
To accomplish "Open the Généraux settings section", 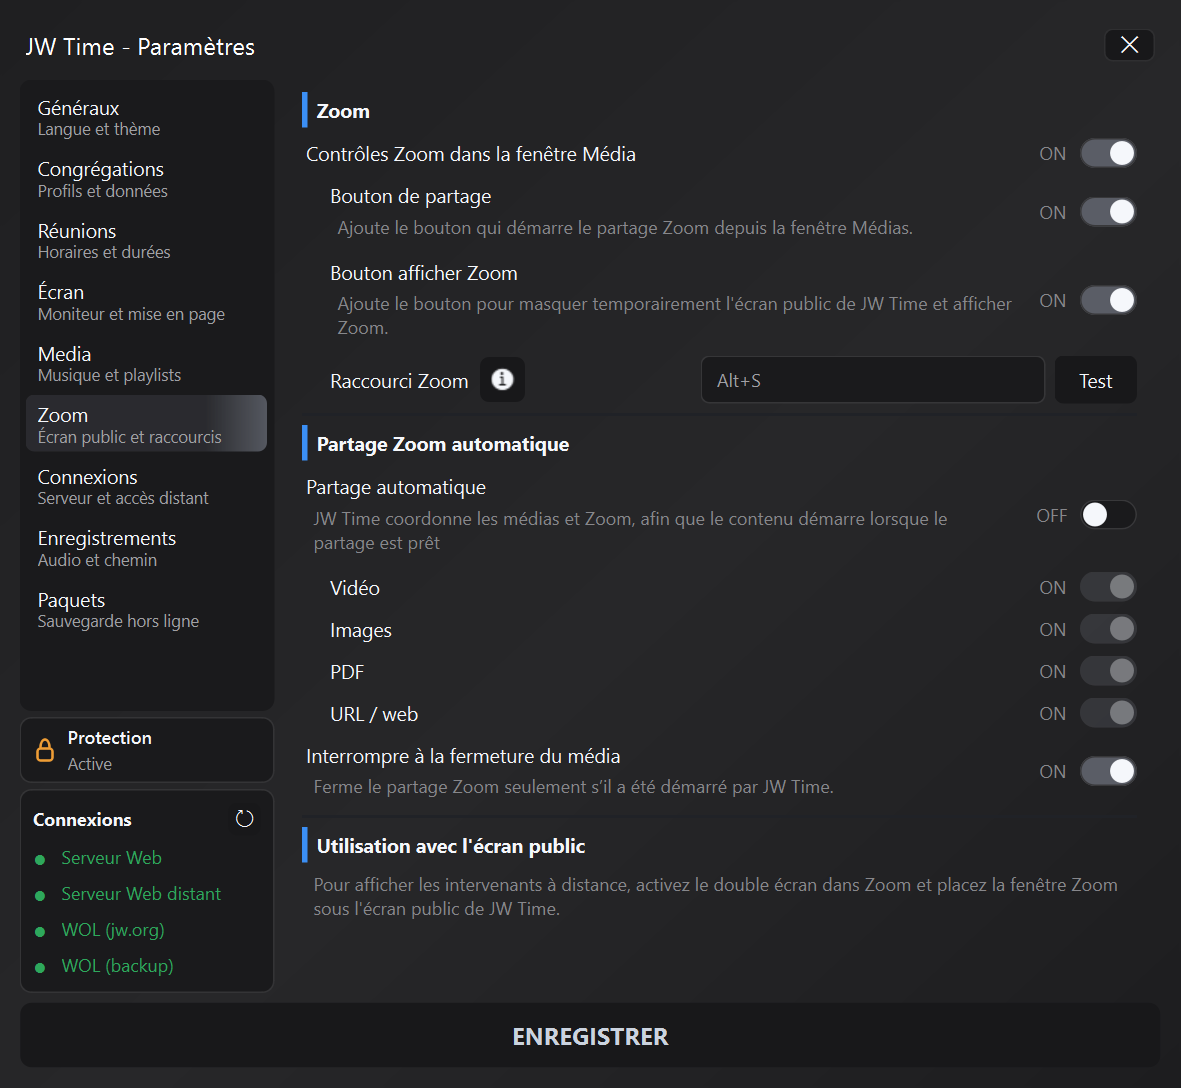I will point(146,118).
